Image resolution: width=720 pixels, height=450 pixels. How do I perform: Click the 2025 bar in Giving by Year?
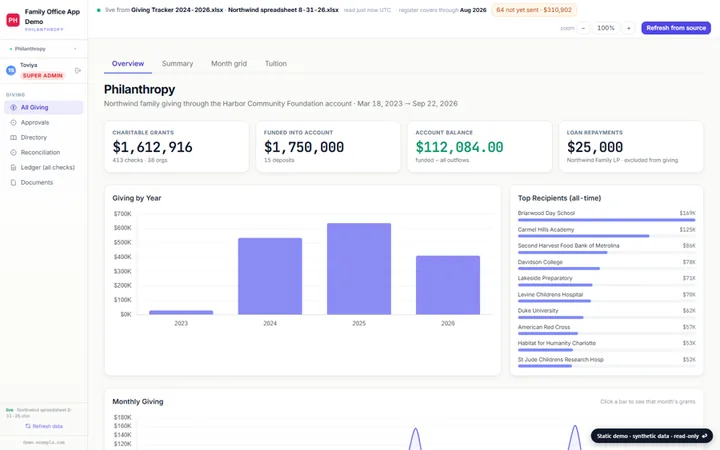pyautogui.click(x=359, y=269)
